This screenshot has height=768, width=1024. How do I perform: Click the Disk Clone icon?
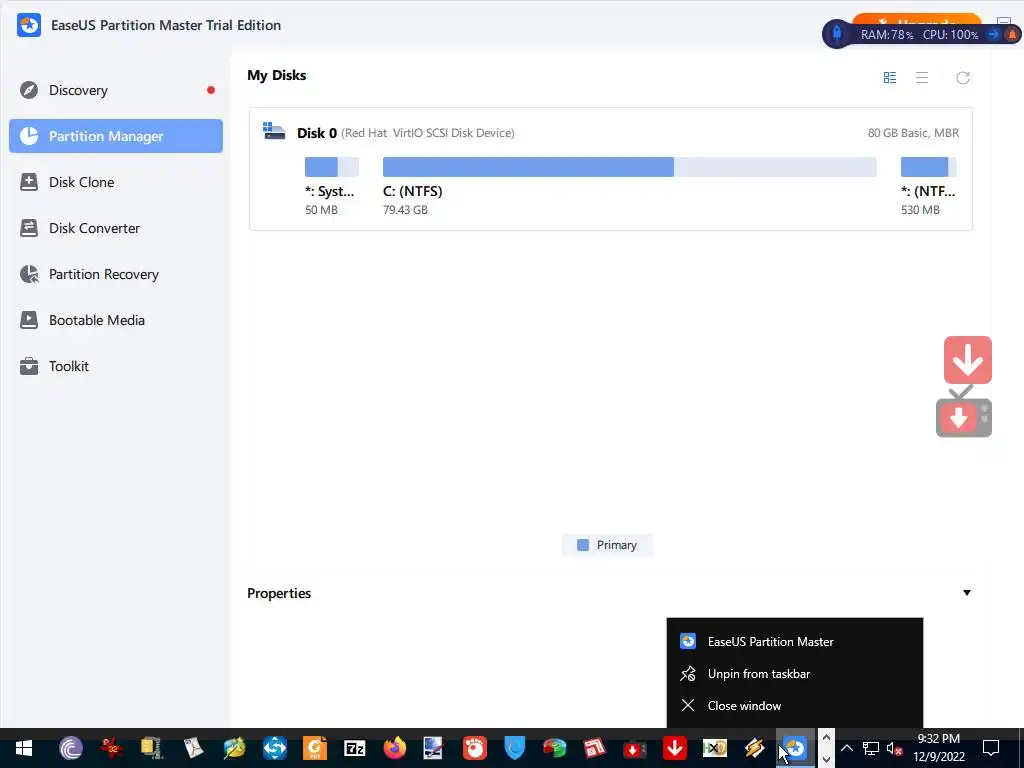tap(29, 182)
